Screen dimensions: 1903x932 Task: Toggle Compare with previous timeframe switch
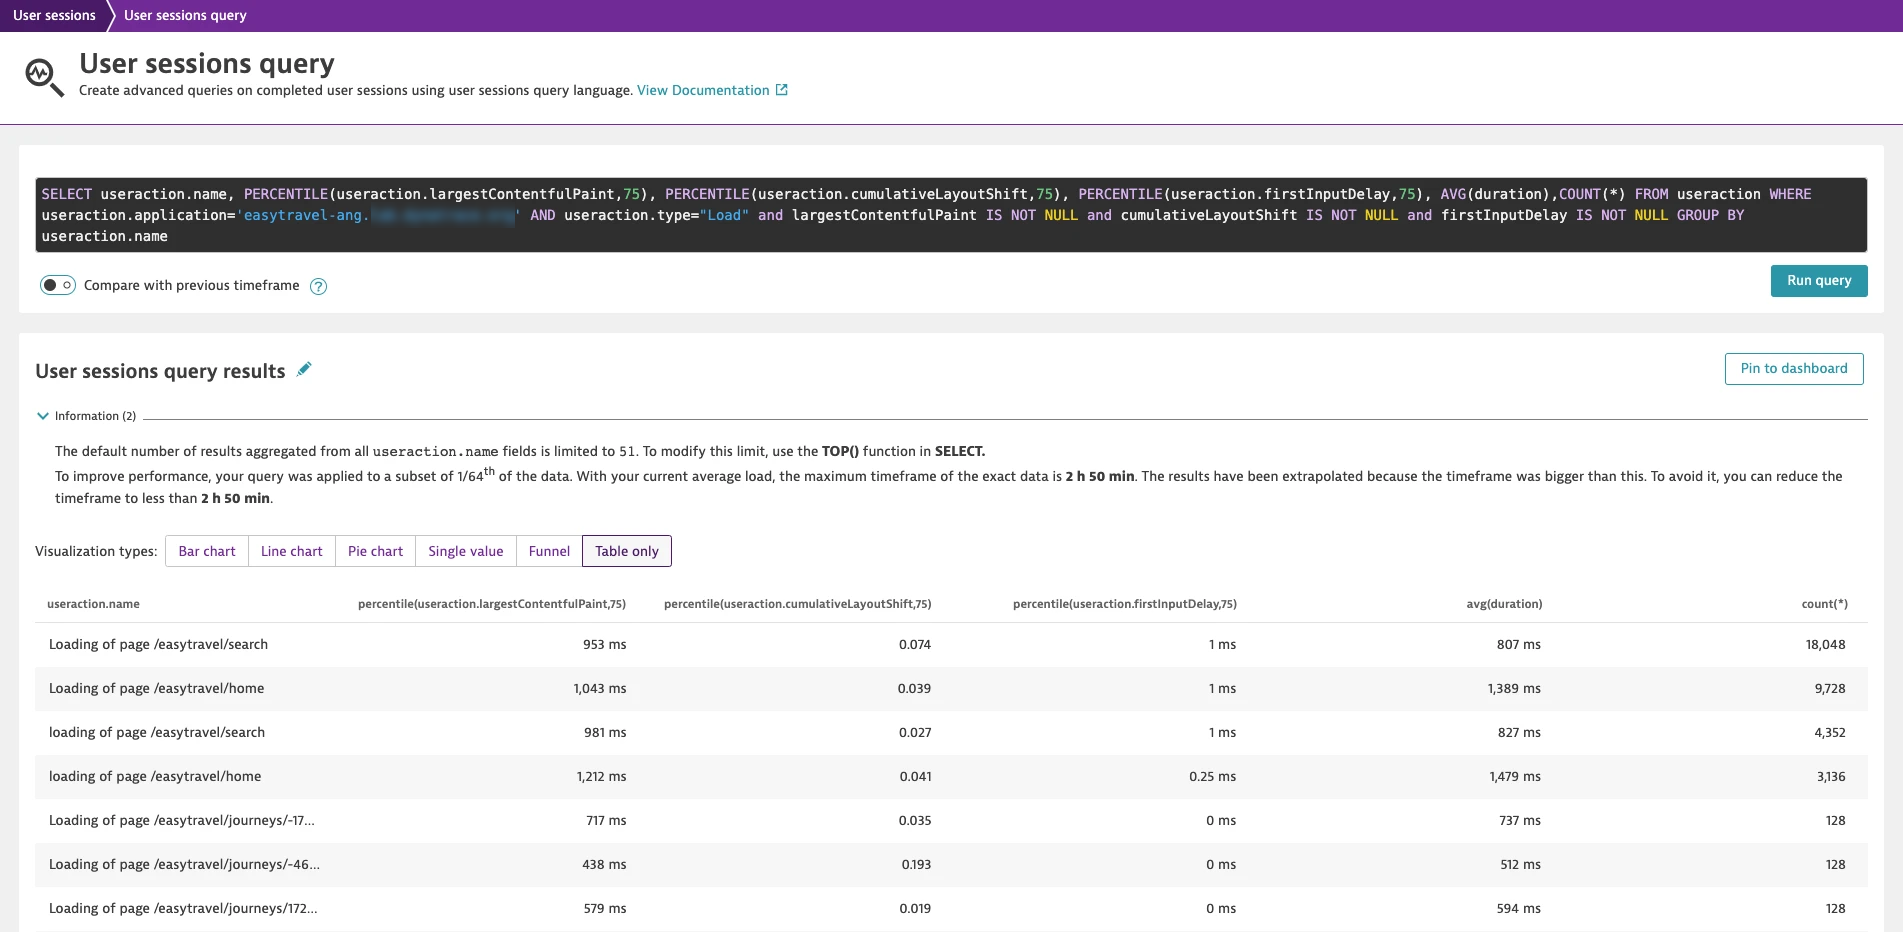point(58,286)
